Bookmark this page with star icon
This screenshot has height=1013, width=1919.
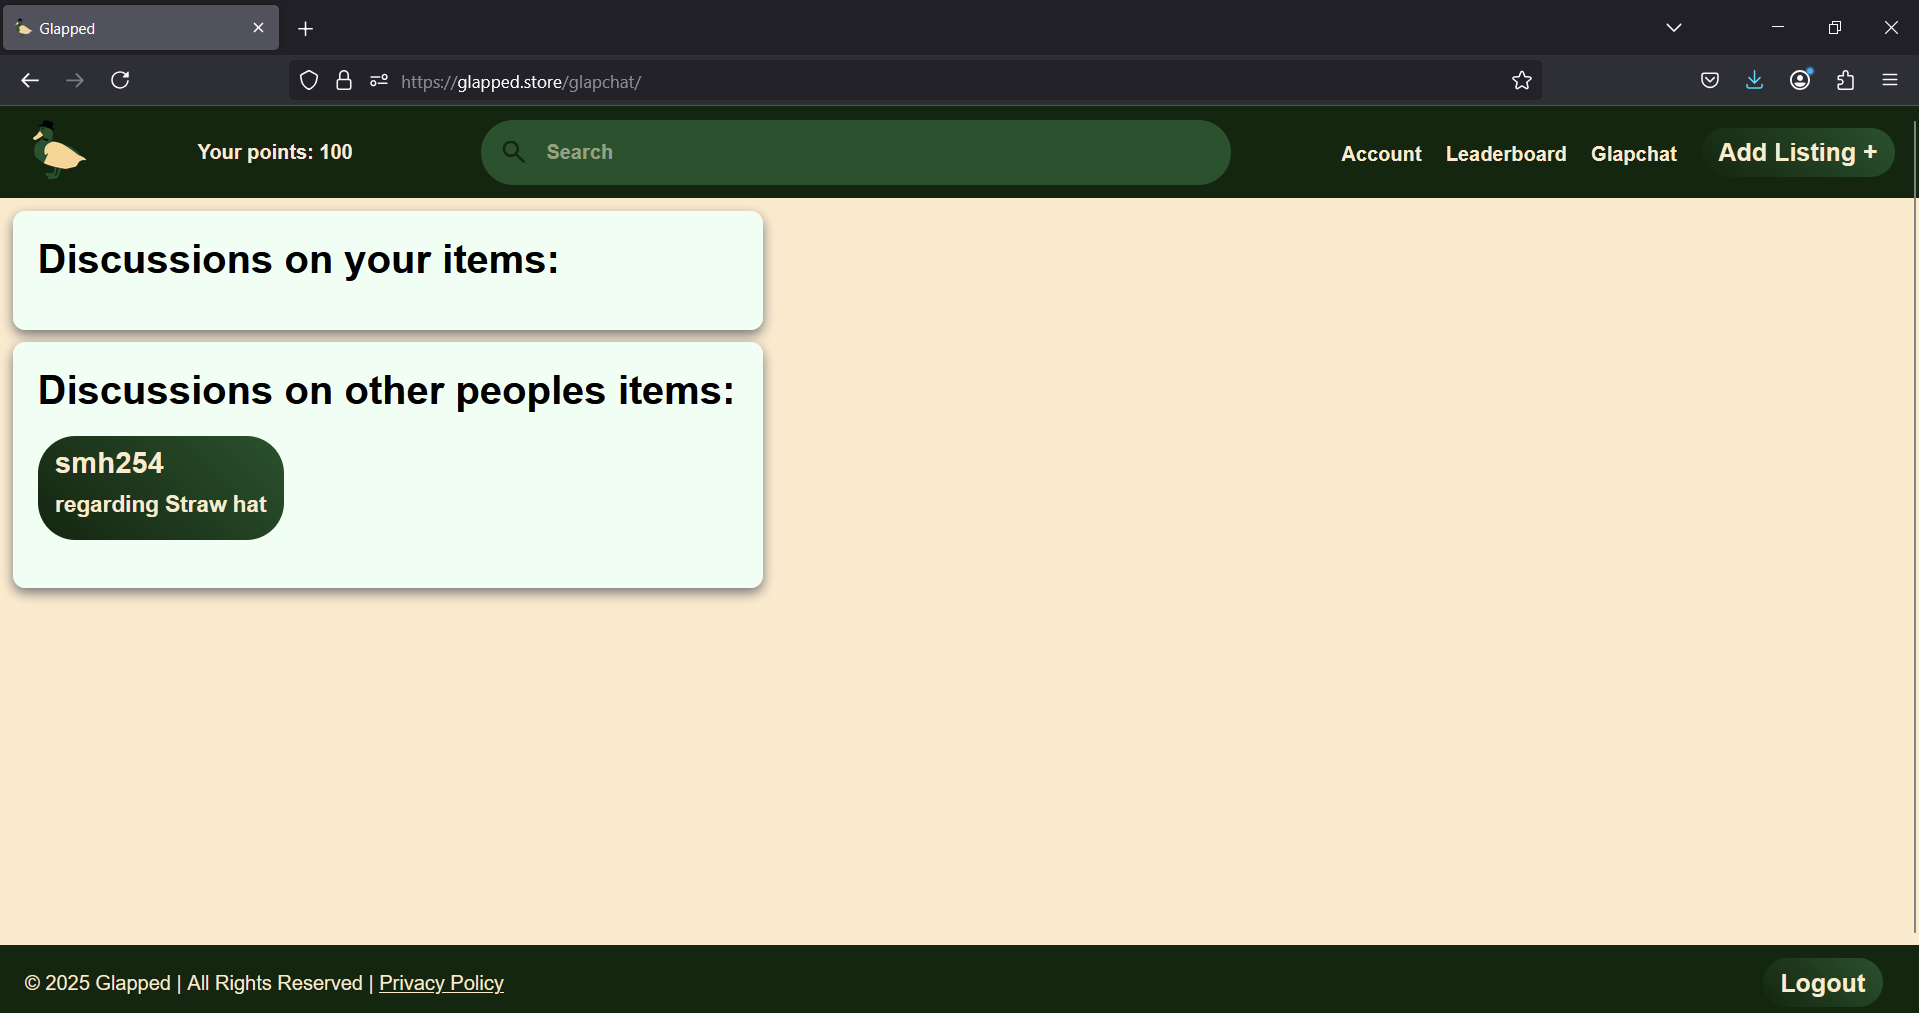pyautogui.click(x=1522, y=81)
